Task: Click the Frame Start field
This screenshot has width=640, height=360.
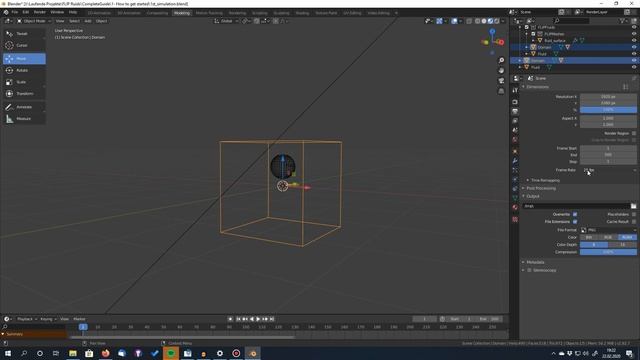Action: pos(608,149)
